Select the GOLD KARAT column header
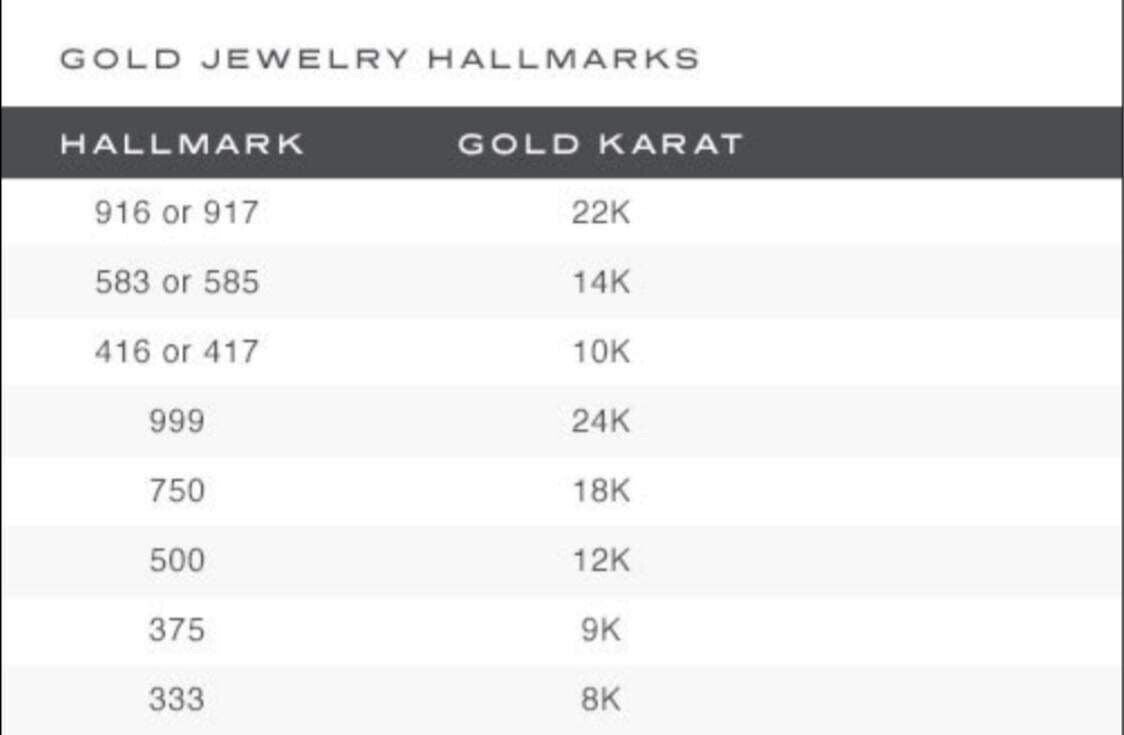 pos(600,143)
